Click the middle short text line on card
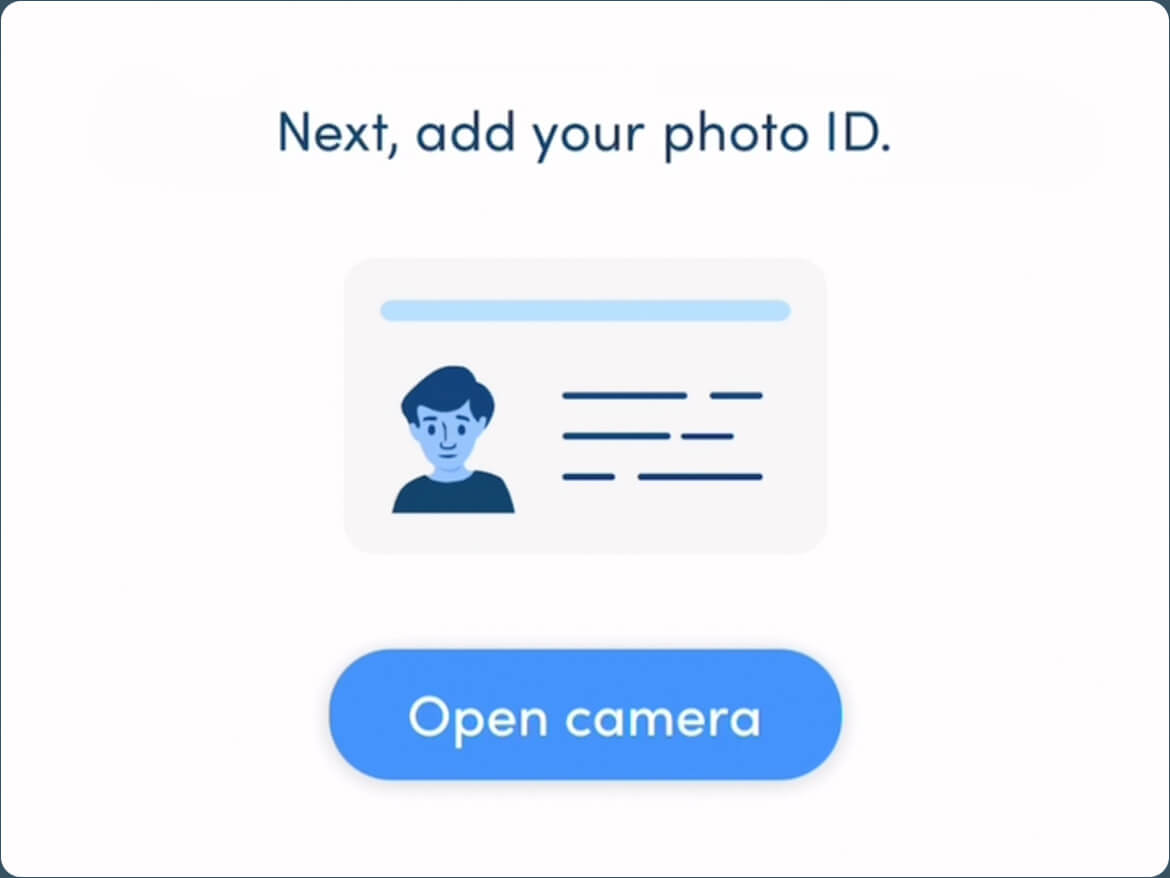This screenshot has height=878, width=1170. coord(707,436)
